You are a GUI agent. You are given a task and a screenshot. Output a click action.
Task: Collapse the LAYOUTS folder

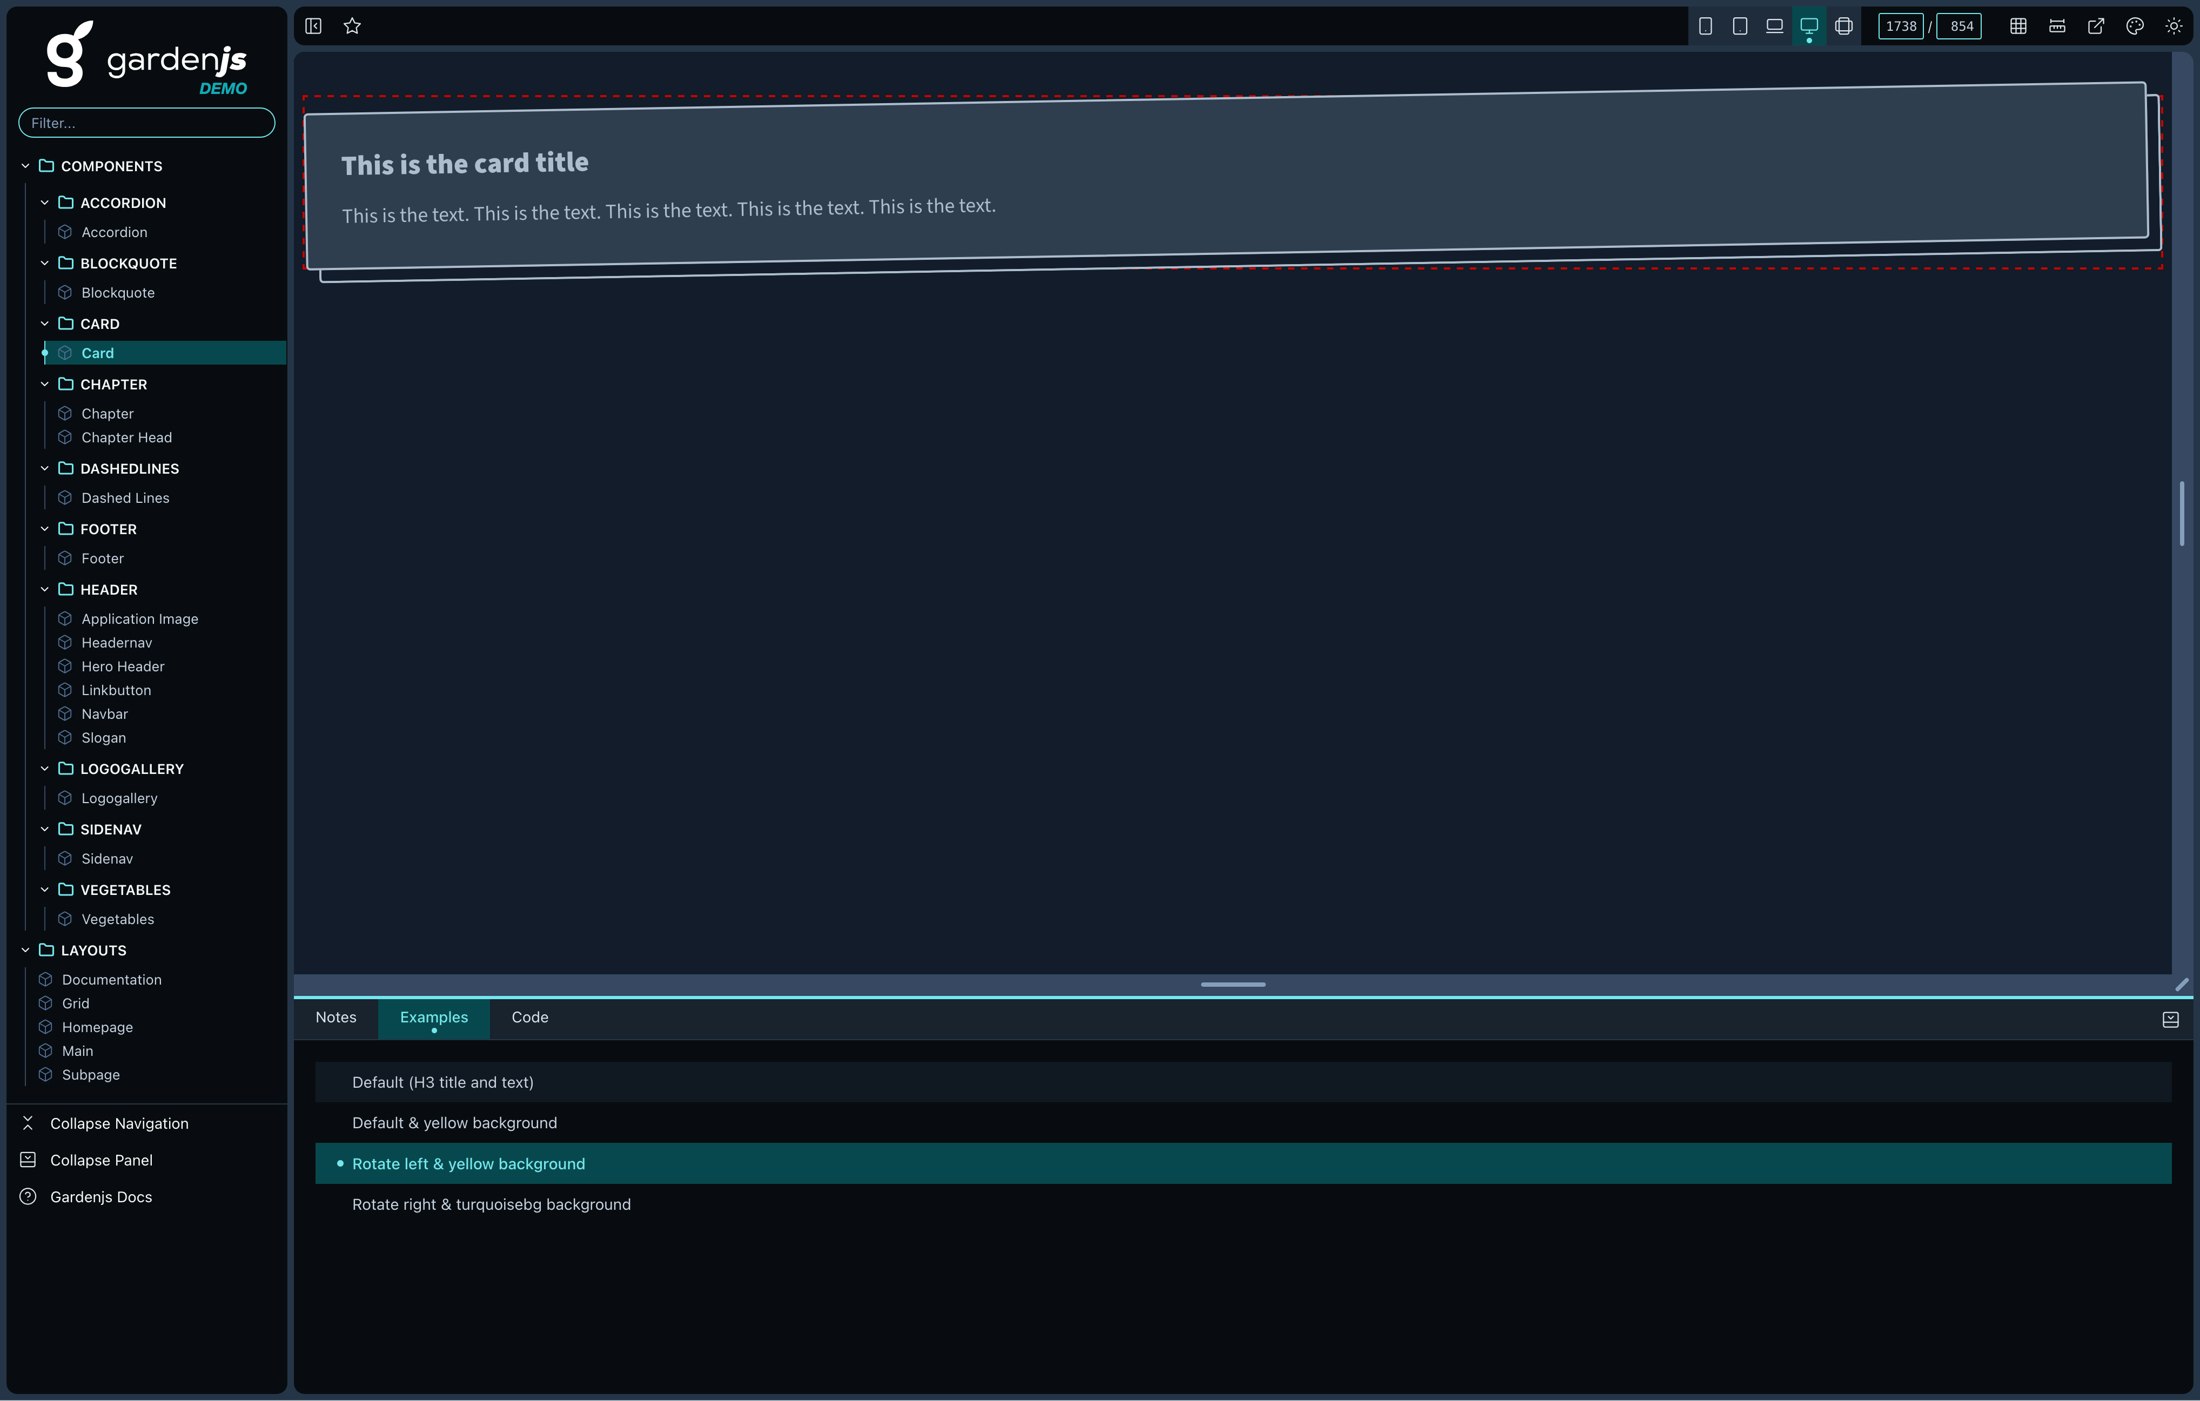click(x=25, y=950)
